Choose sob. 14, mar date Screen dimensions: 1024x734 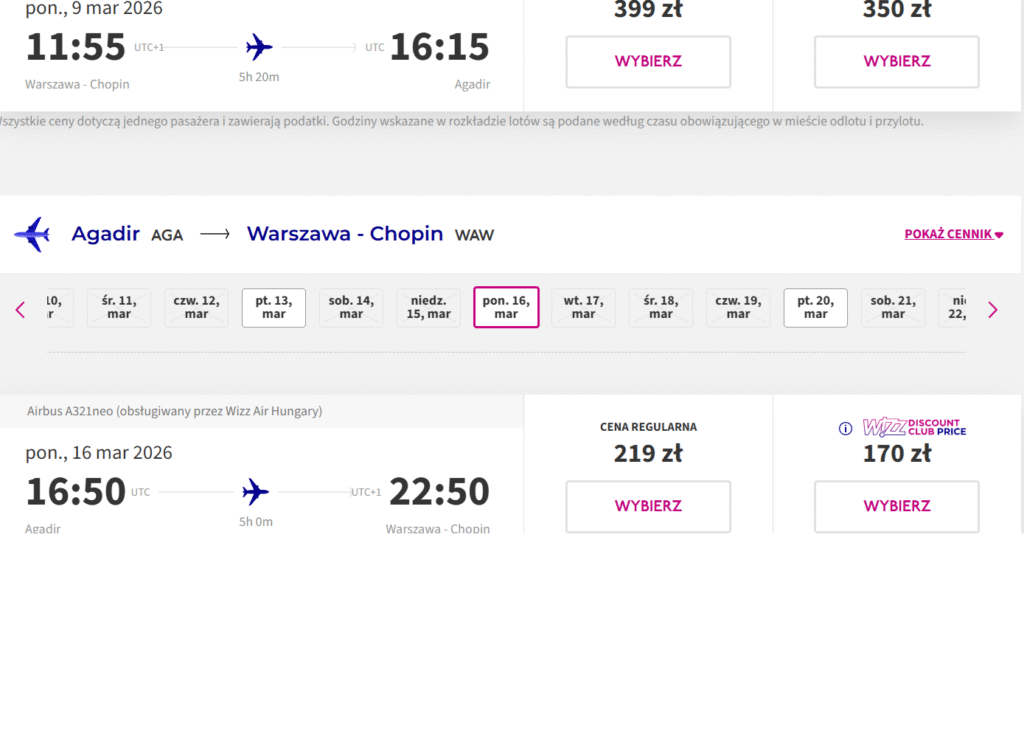click(351, 307)
